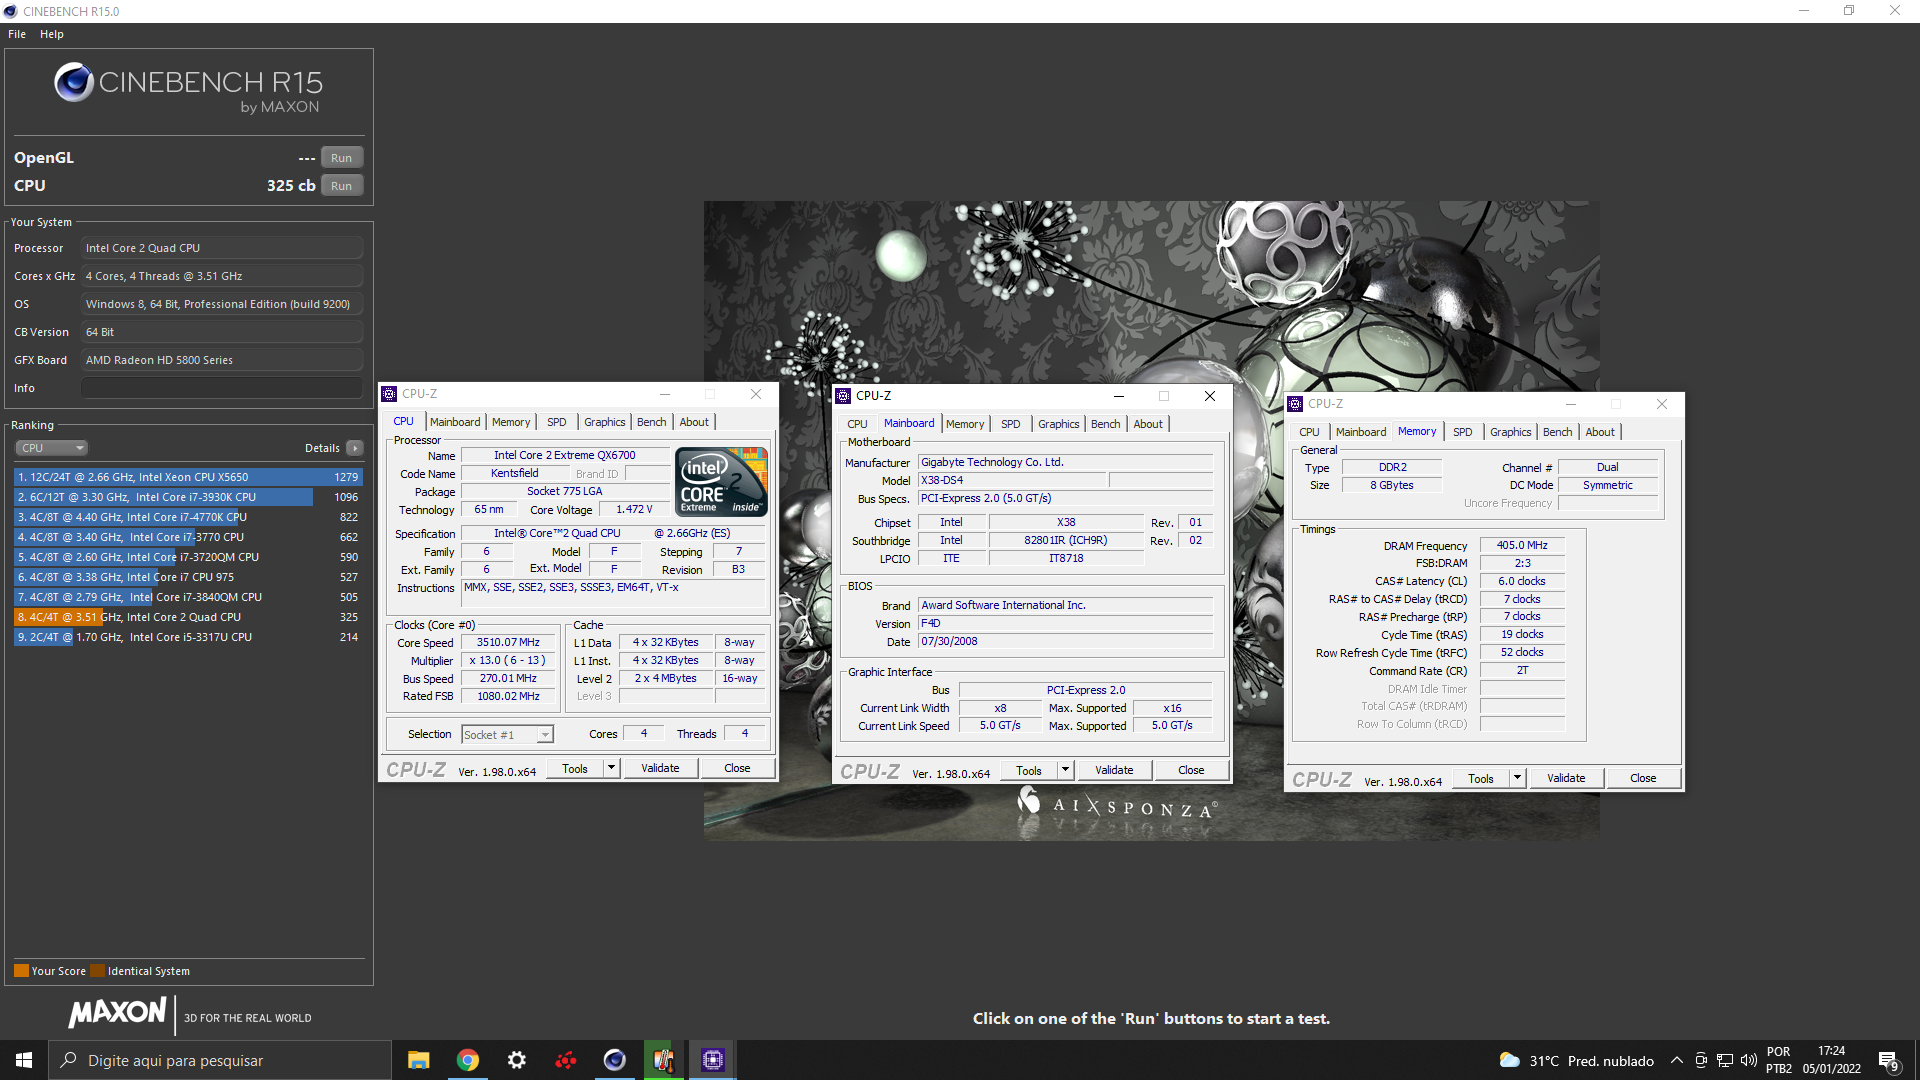Click the weather cloud icon

(1510, 1060)
